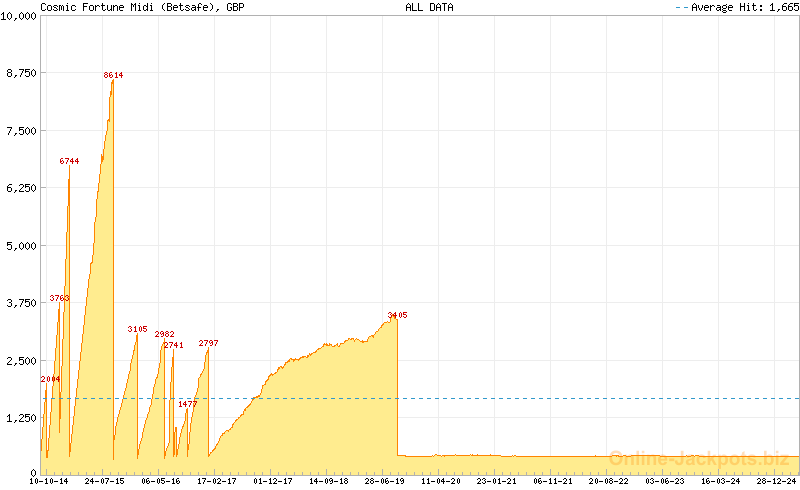Select the 28-06-19 date axis label
This screenshot has height=490, width=800.
click(385, 481)
